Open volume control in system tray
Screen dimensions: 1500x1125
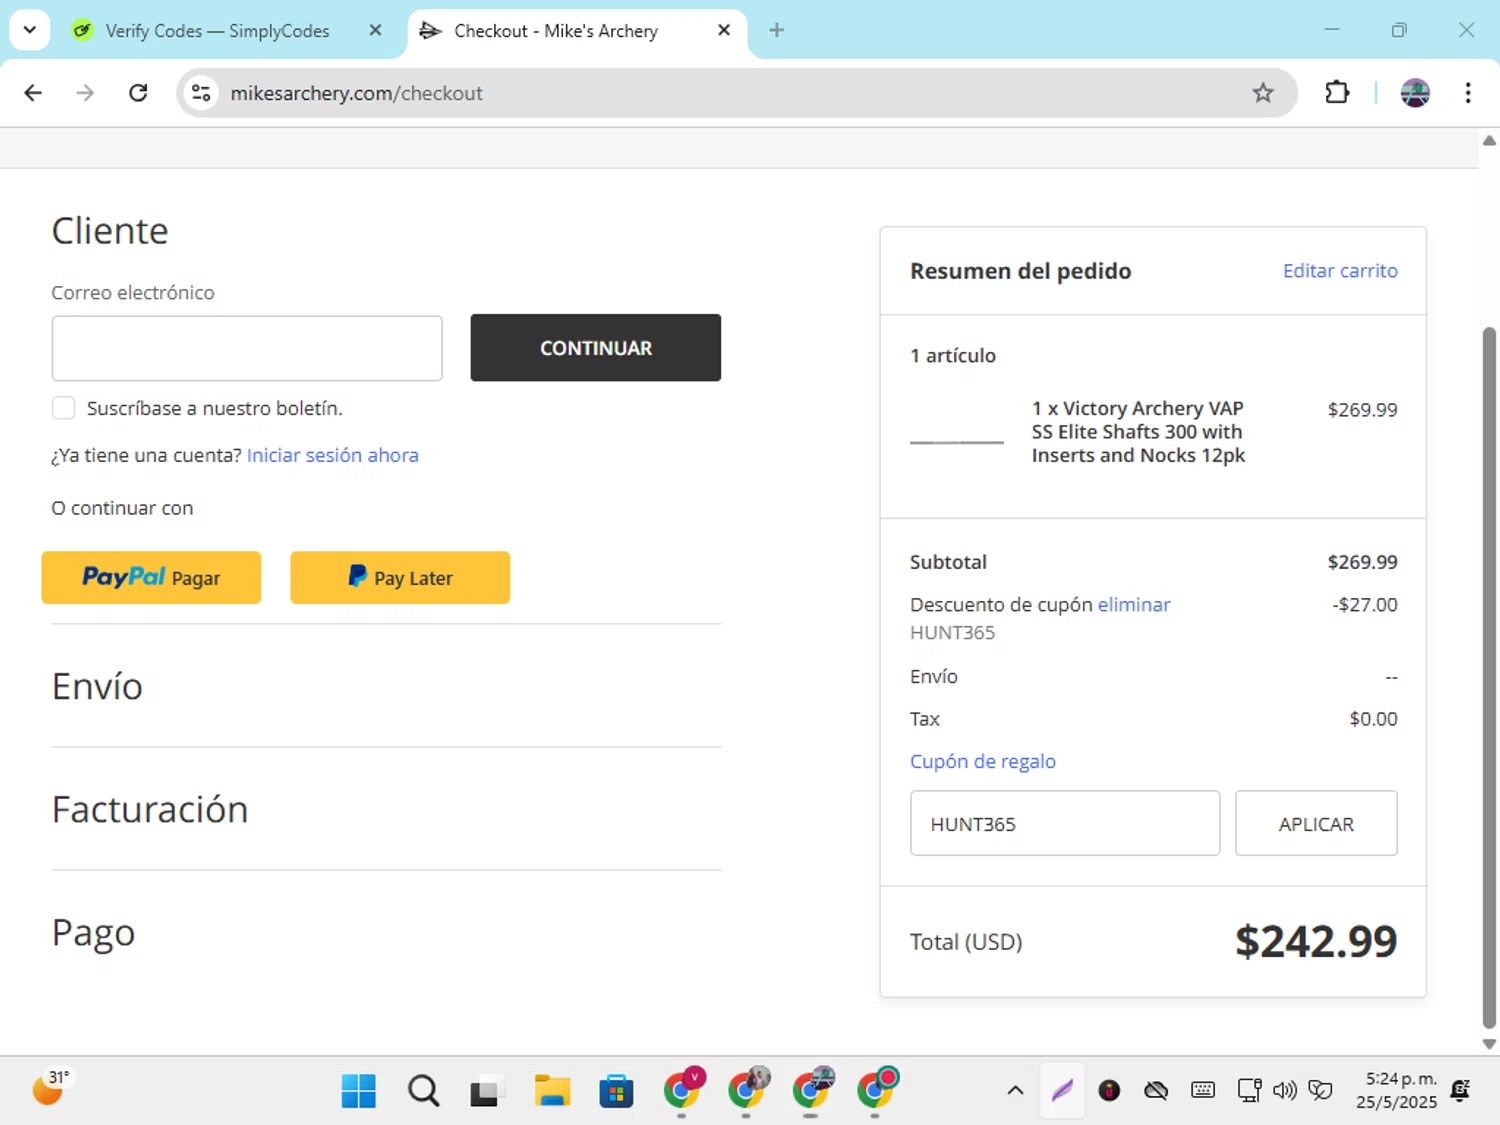(1285, 1090)
